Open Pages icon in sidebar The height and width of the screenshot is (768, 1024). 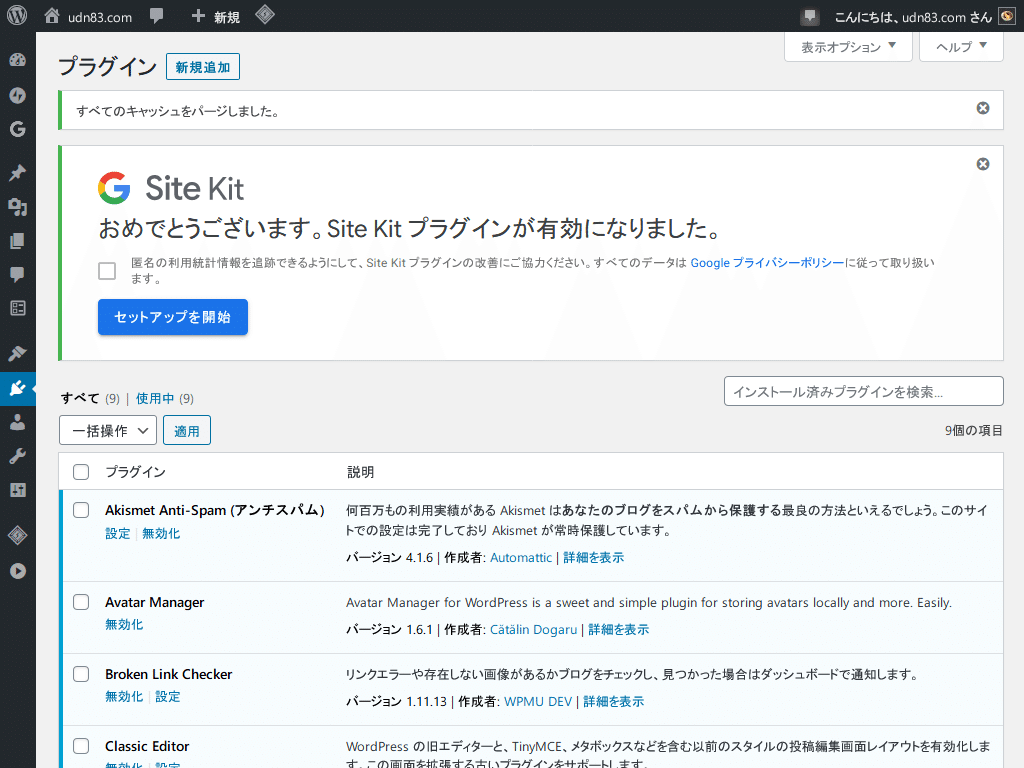click(18, 241)
